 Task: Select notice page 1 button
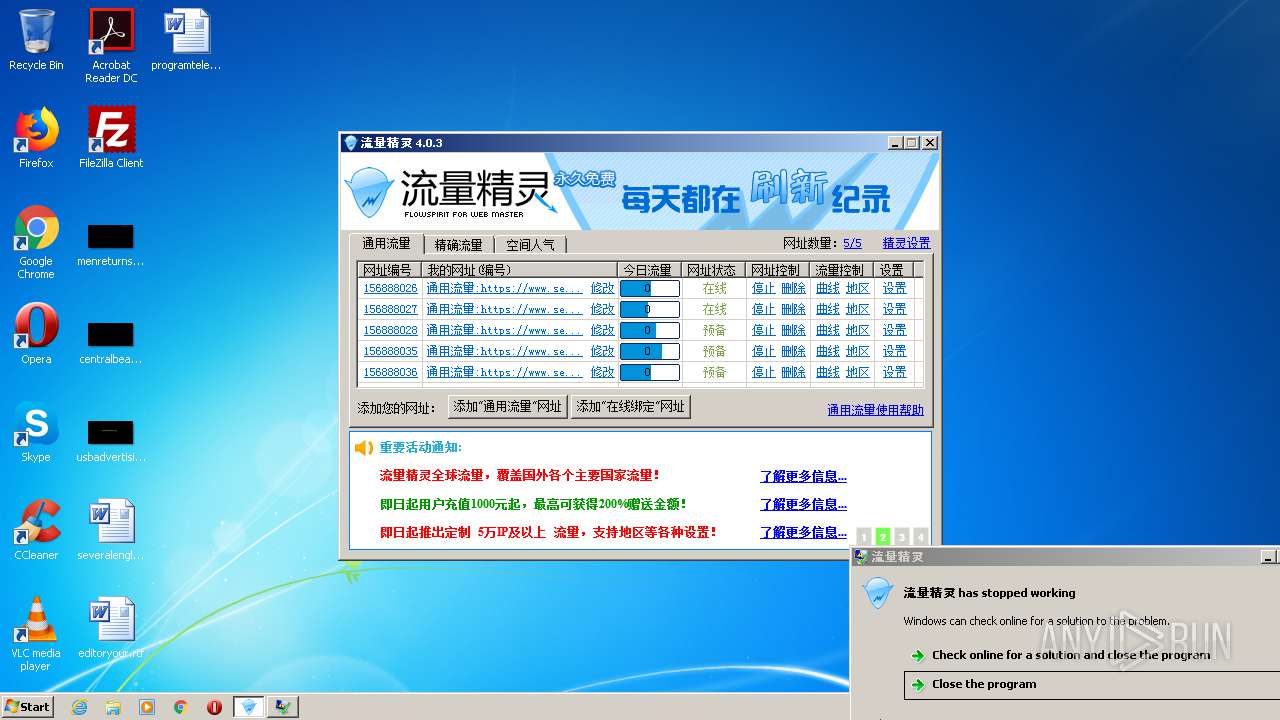coord(864,537)
